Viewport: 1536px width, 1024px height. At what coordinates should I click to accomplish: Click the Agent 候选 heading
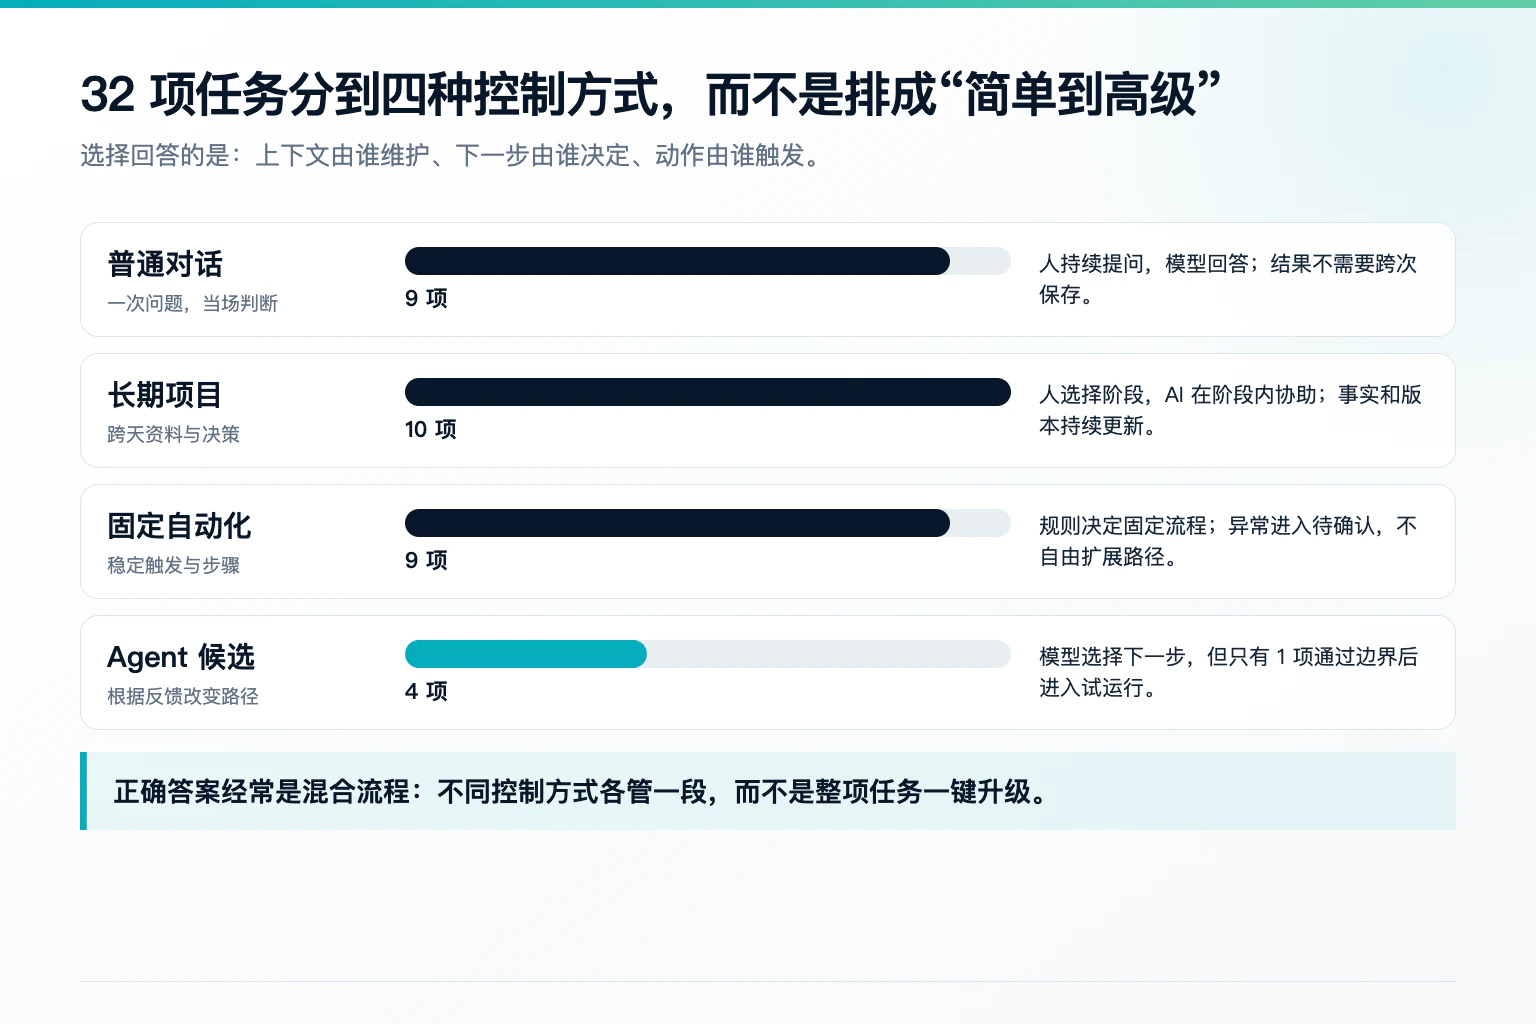(181, 657)
